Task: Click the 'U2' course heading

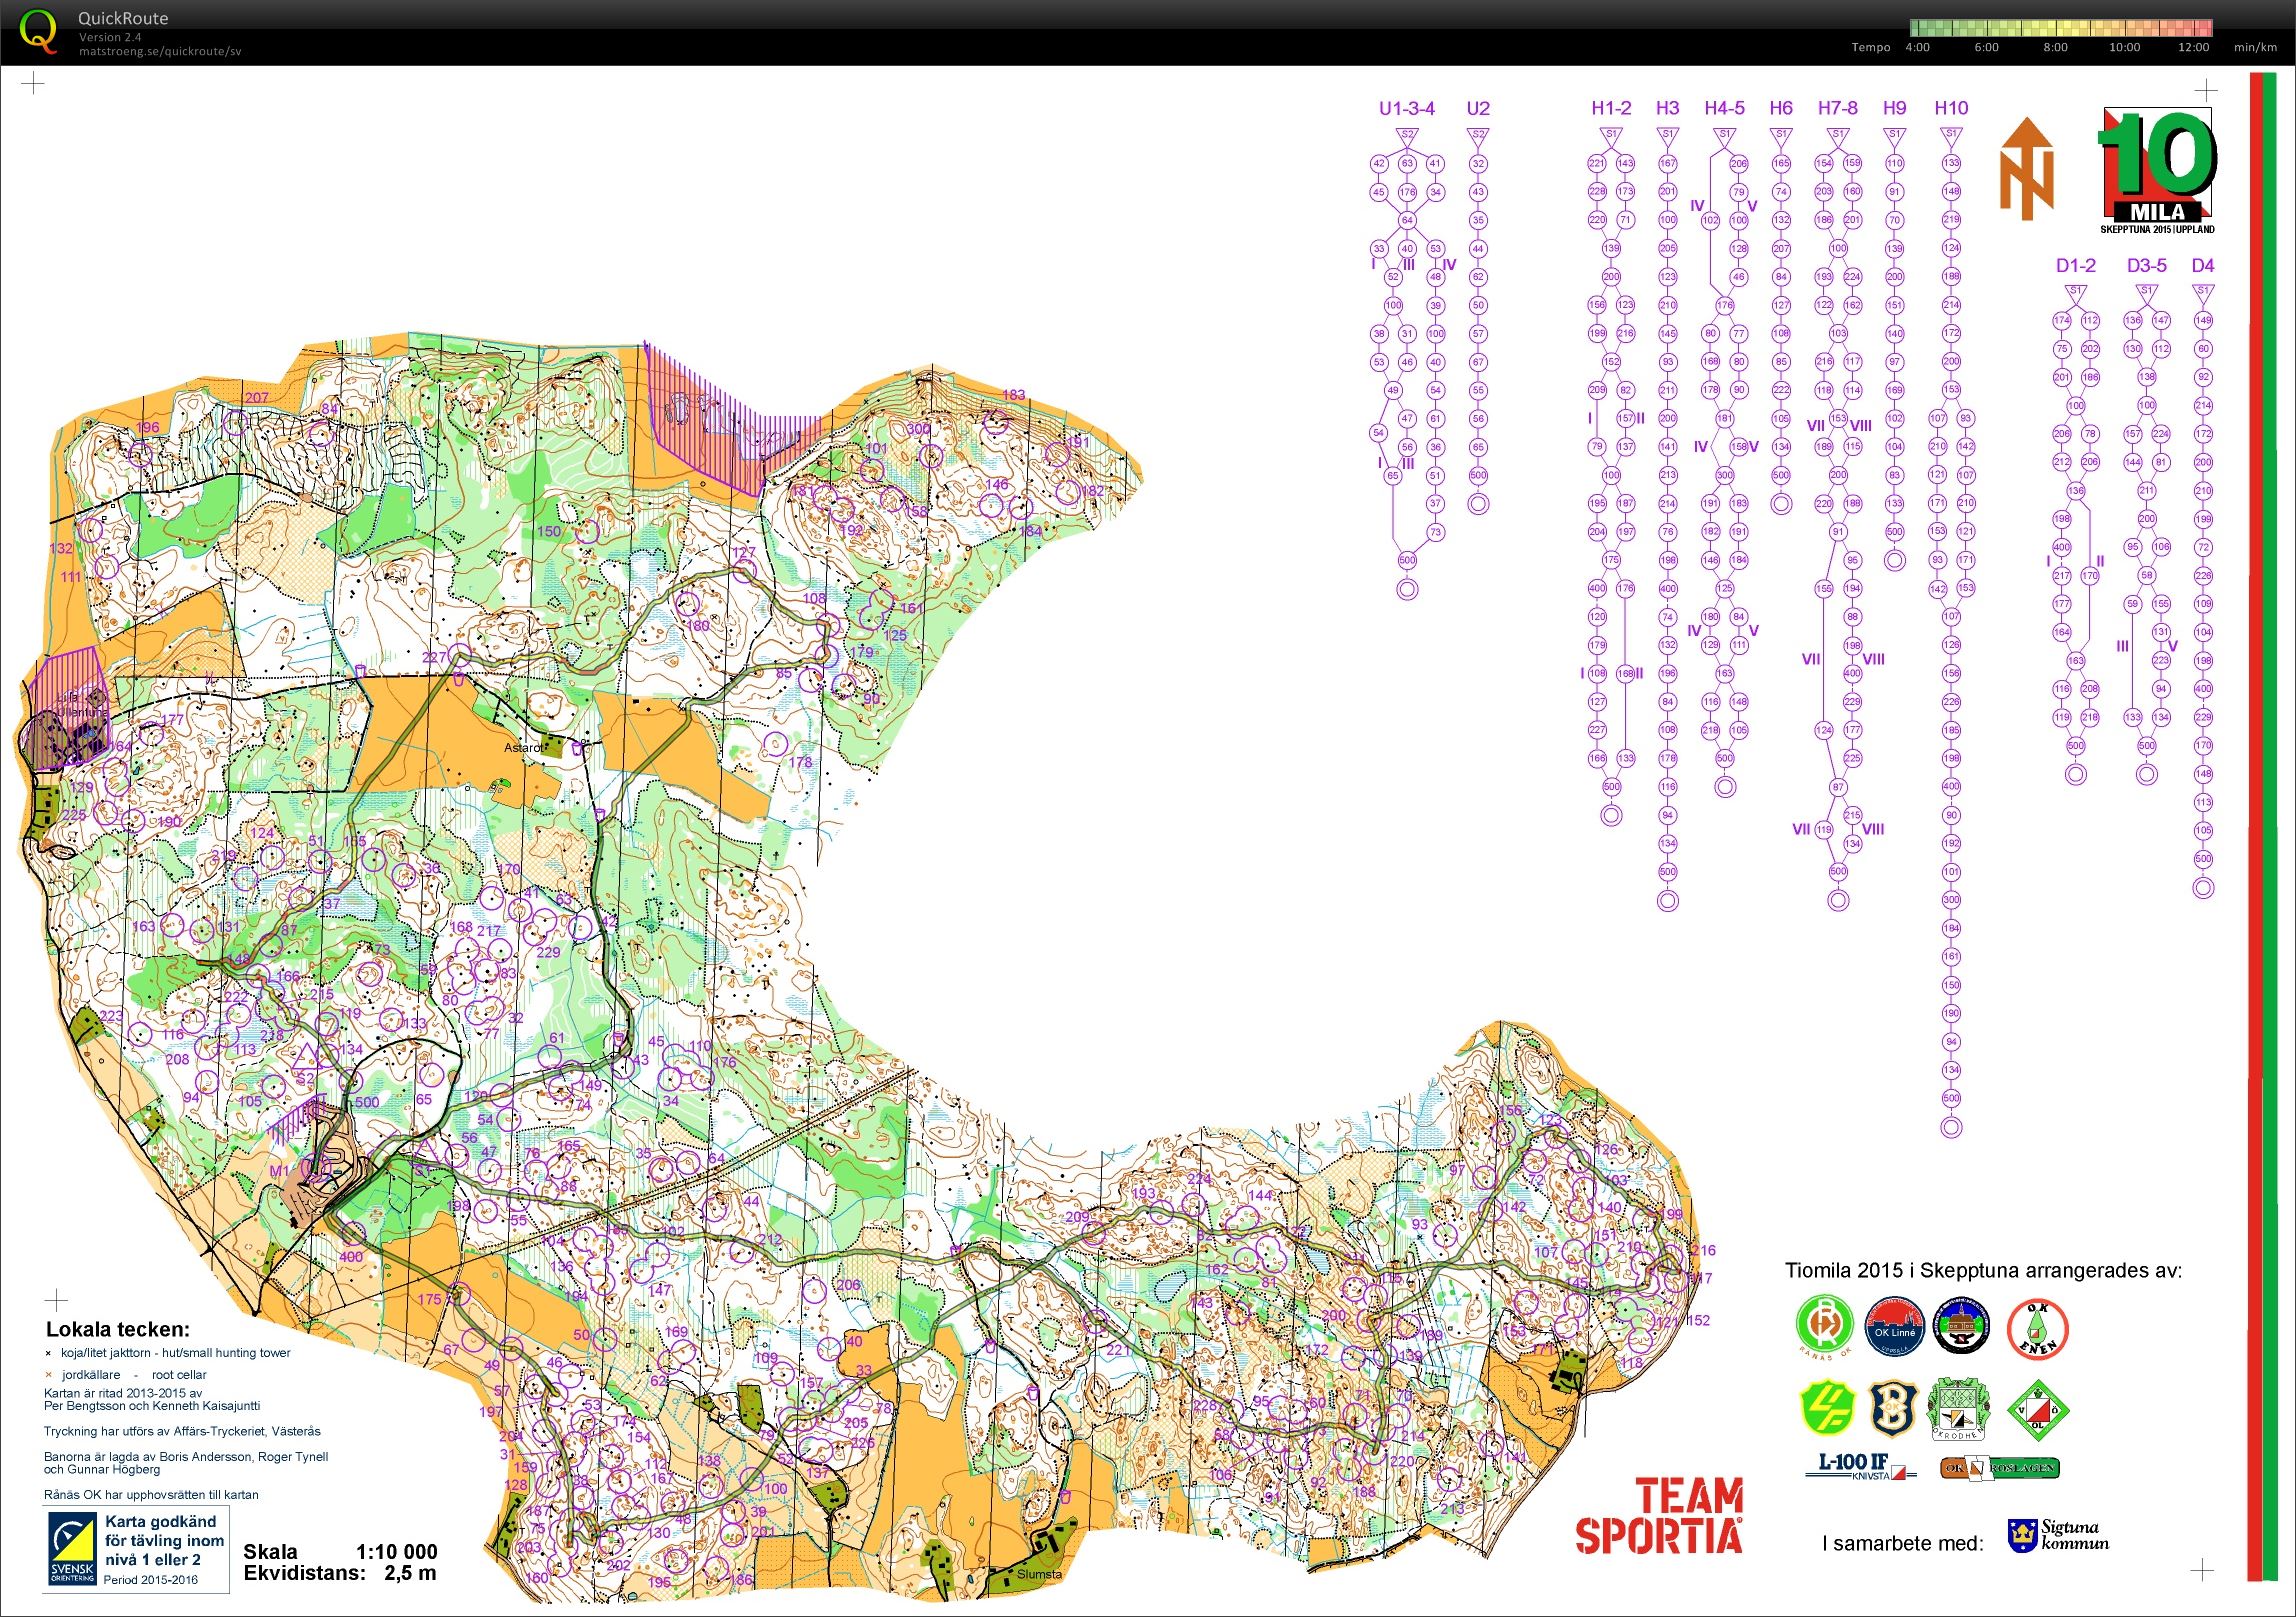Action: click(x=1478, y=108)
